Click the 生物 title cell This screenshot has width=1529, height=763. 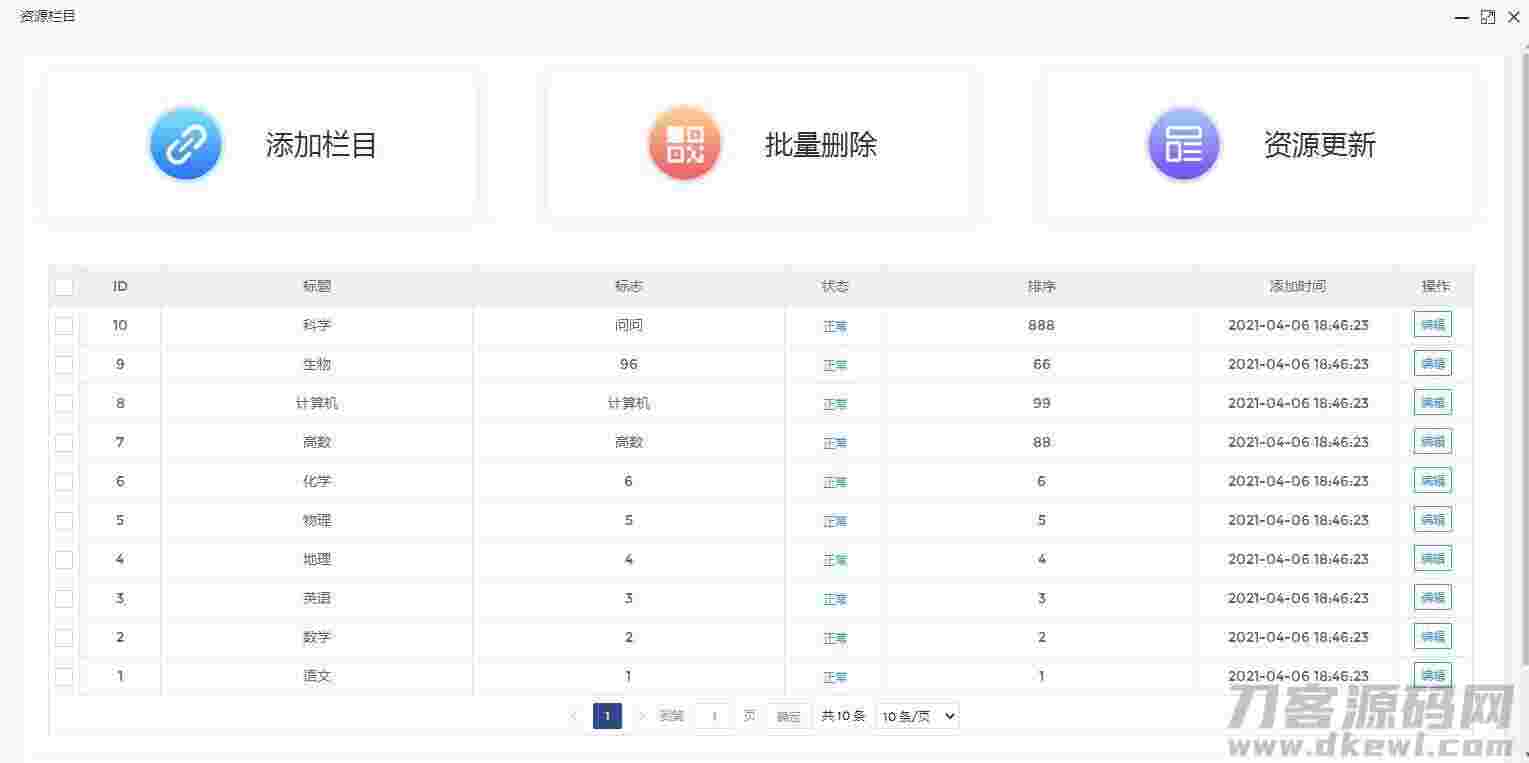coord(317,364)
